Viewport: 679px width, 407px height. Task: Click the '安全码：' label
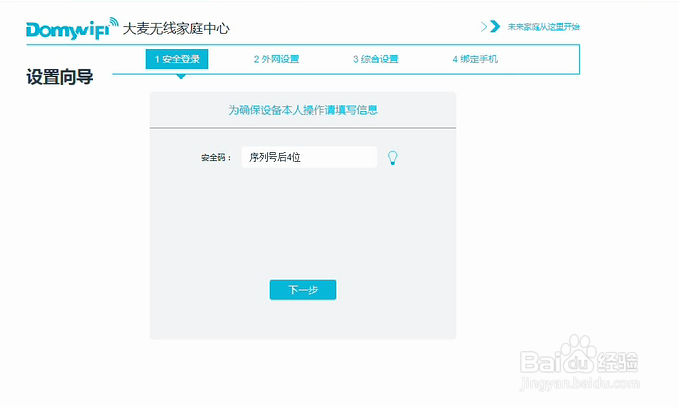point(216,158)
